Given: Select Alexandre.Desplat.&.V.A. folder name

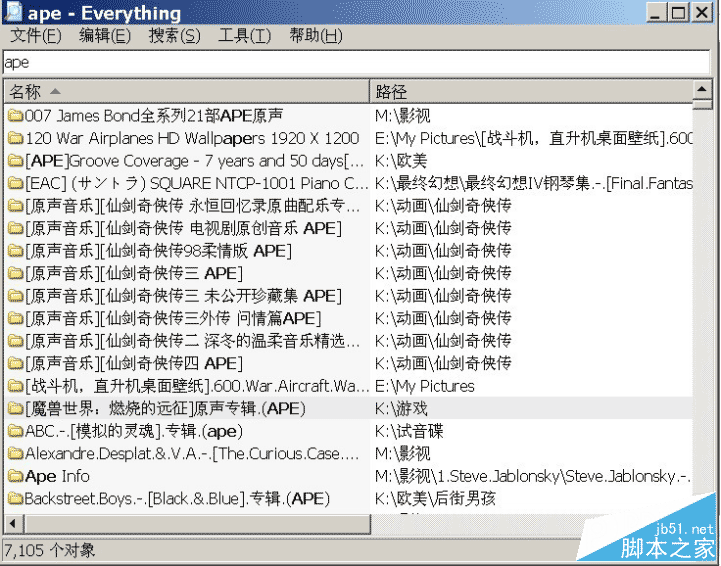Looking at the screenshot, I should pyautogui.click(x=192, y=454).
